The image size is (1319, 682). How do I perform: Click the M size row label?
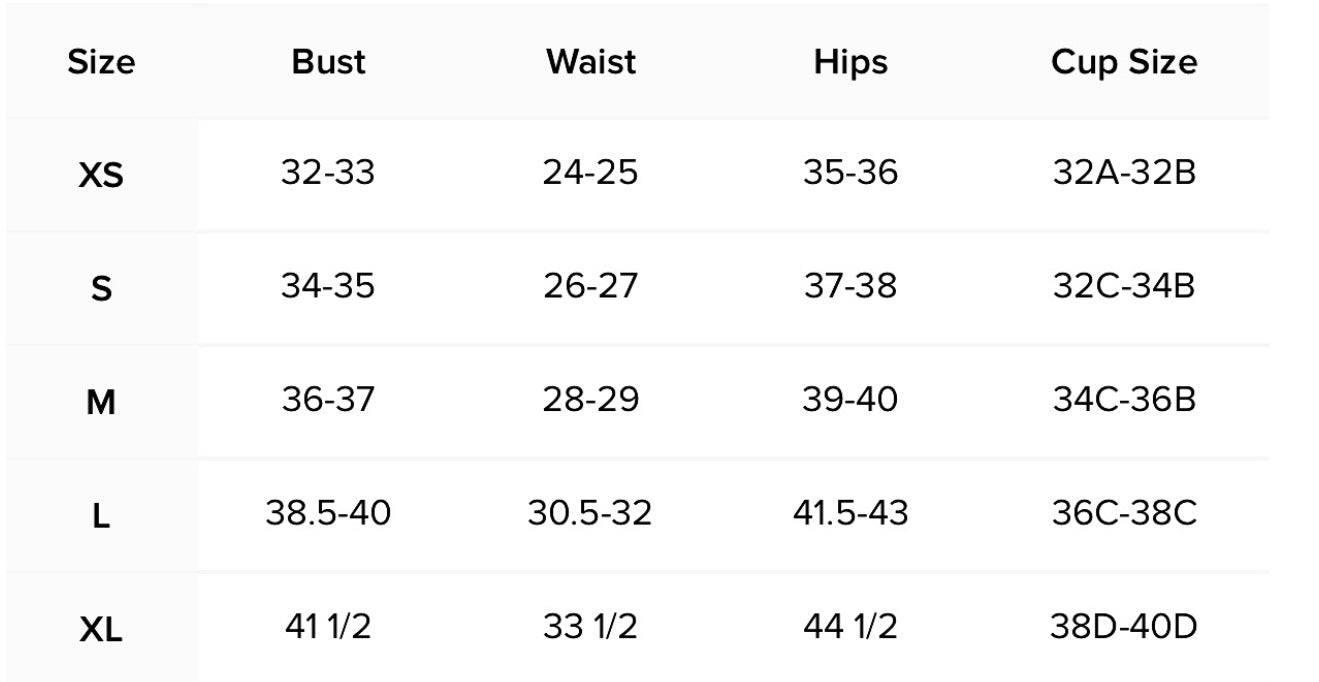pos(101,403)
